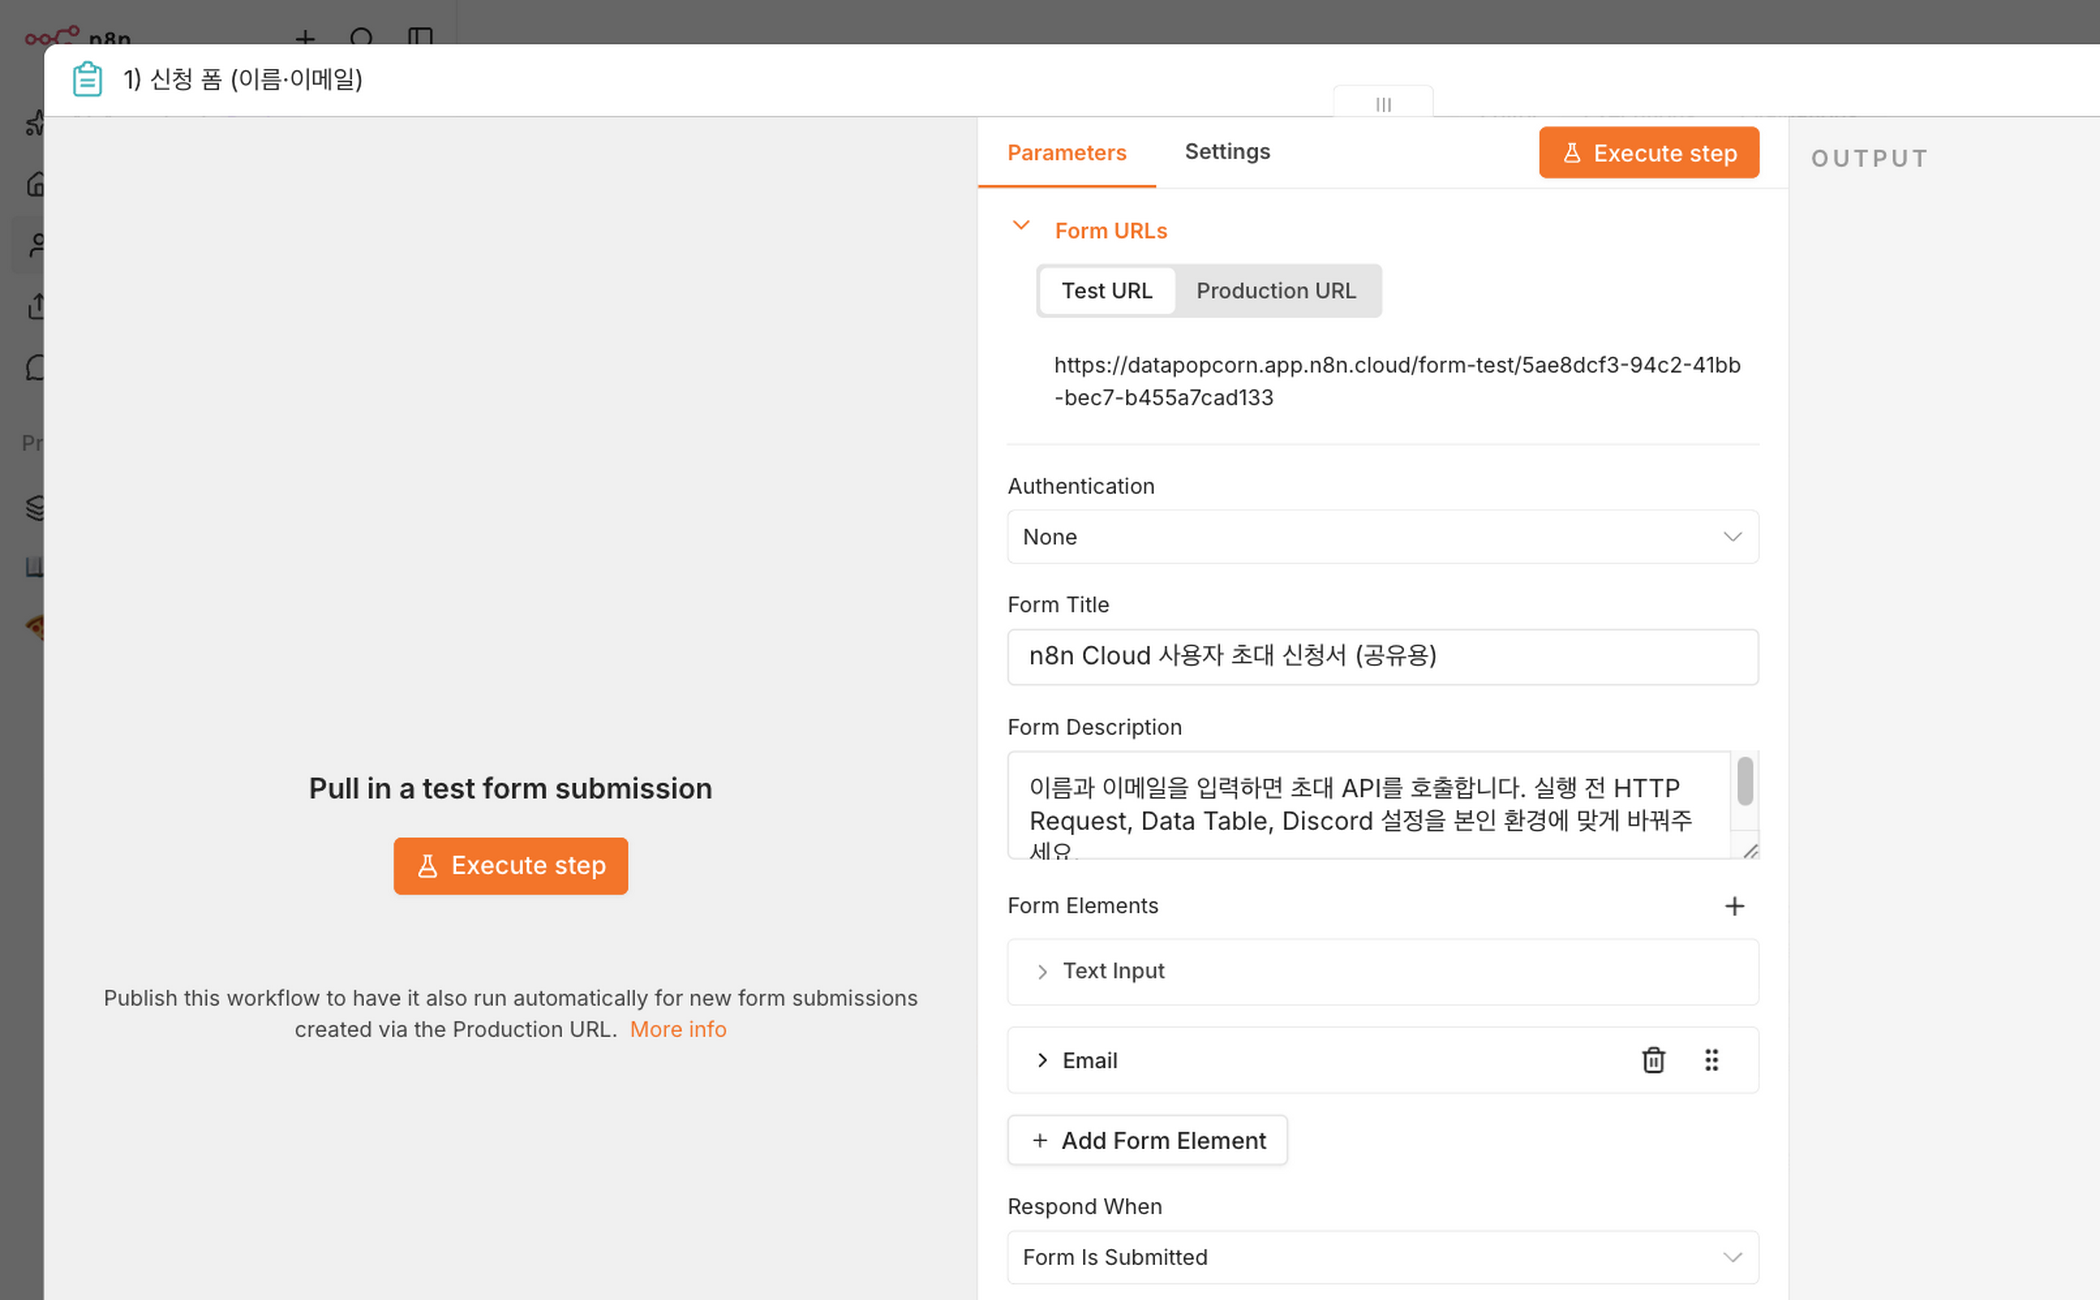Click the OUTPUT panel heading

(1869, 158)
